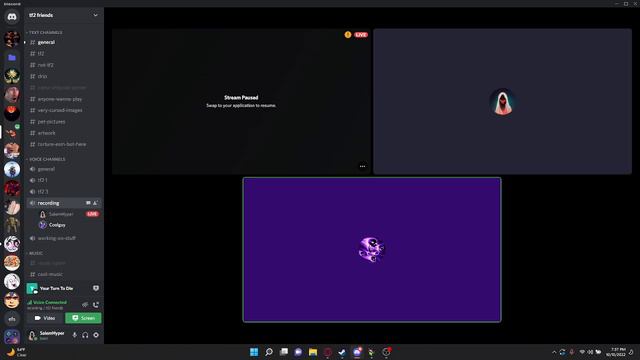Open Discord taskbar icon
The height and width of the screenshot is (360, 640).
point(357,352)
